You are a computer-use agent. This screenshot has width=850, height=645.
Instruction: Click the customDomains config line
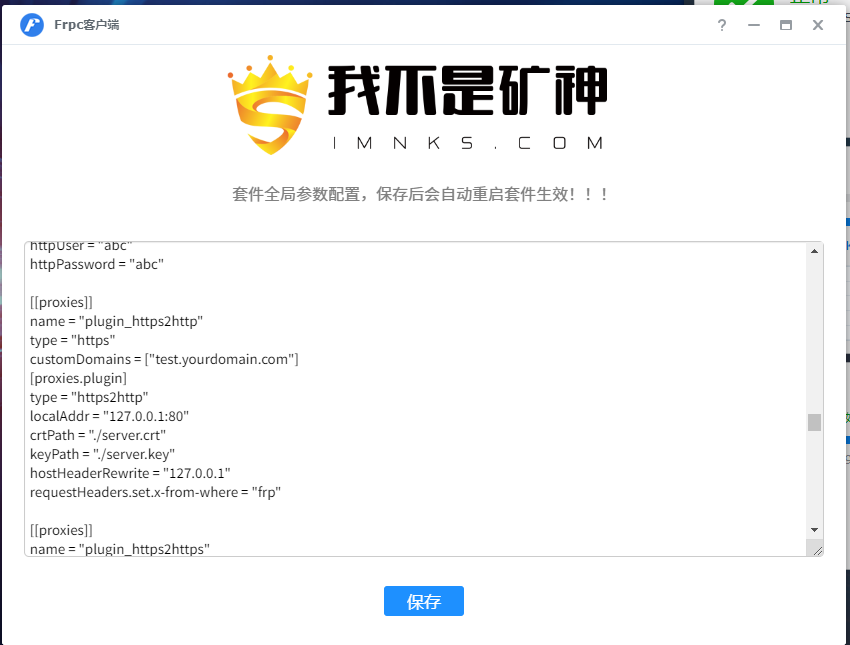(164, 359)
